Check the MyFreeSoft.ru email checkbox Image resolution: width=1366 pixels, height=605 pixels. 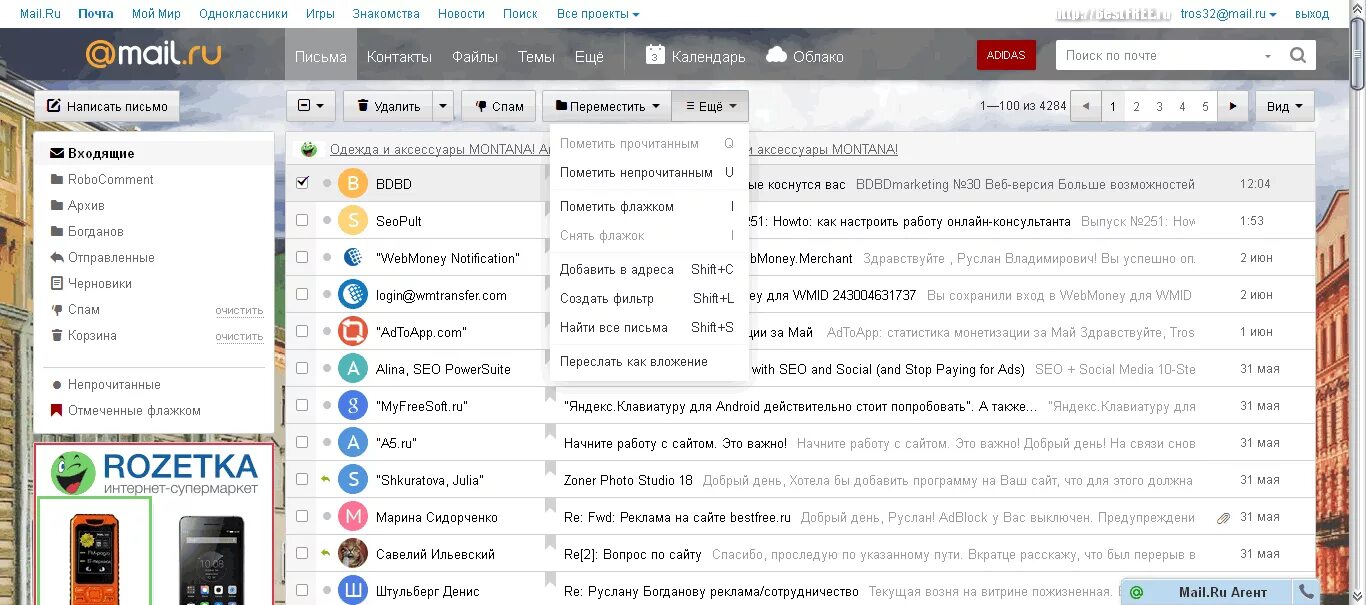coord(303,406)
